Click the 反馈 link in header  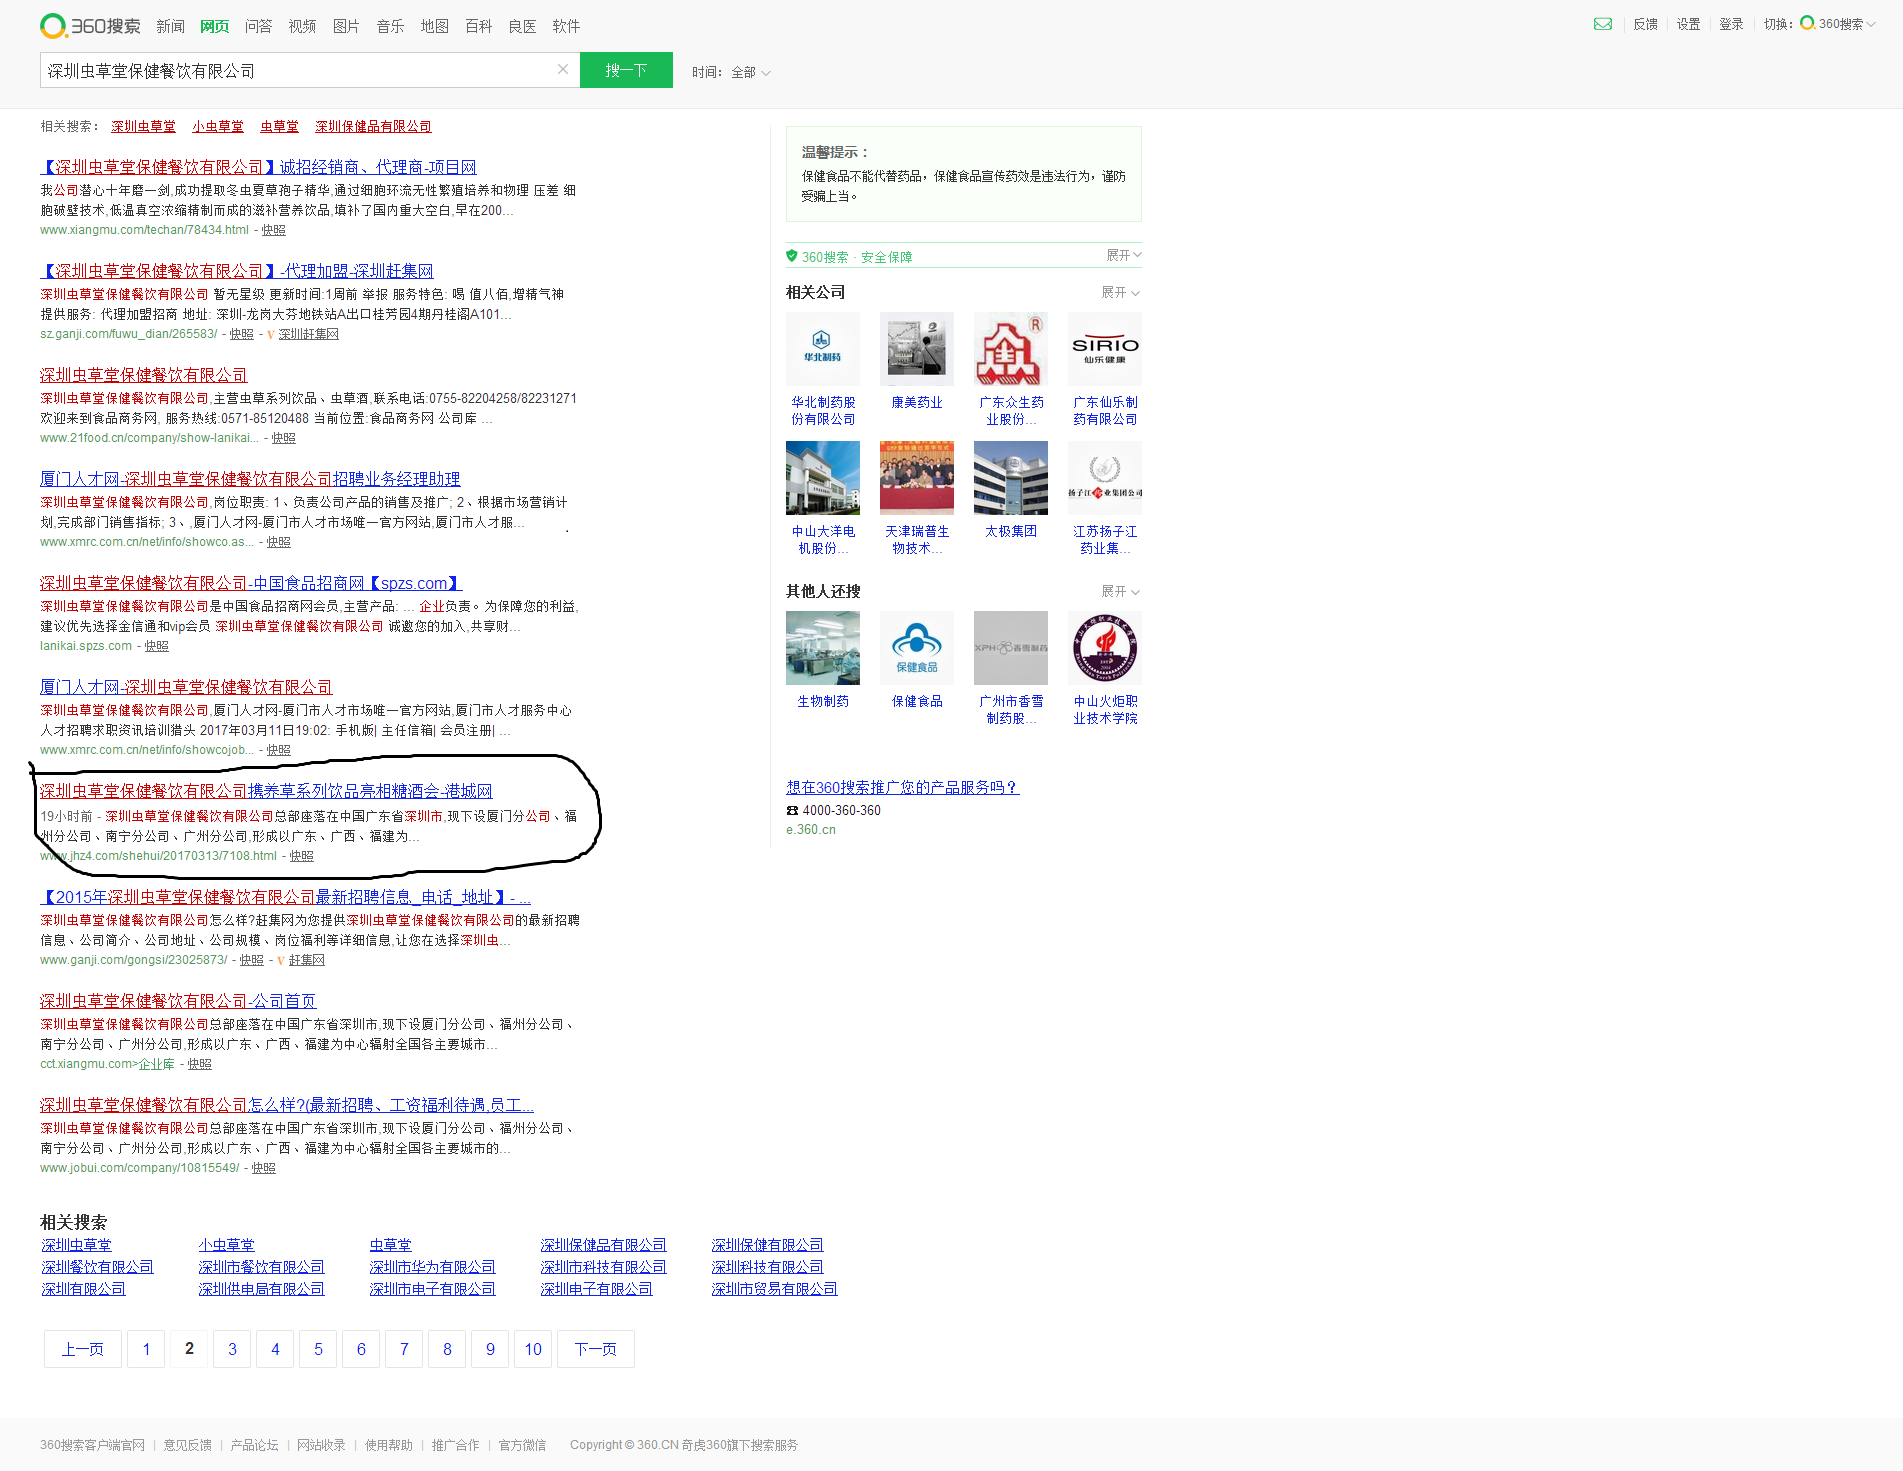(1645, 24)
